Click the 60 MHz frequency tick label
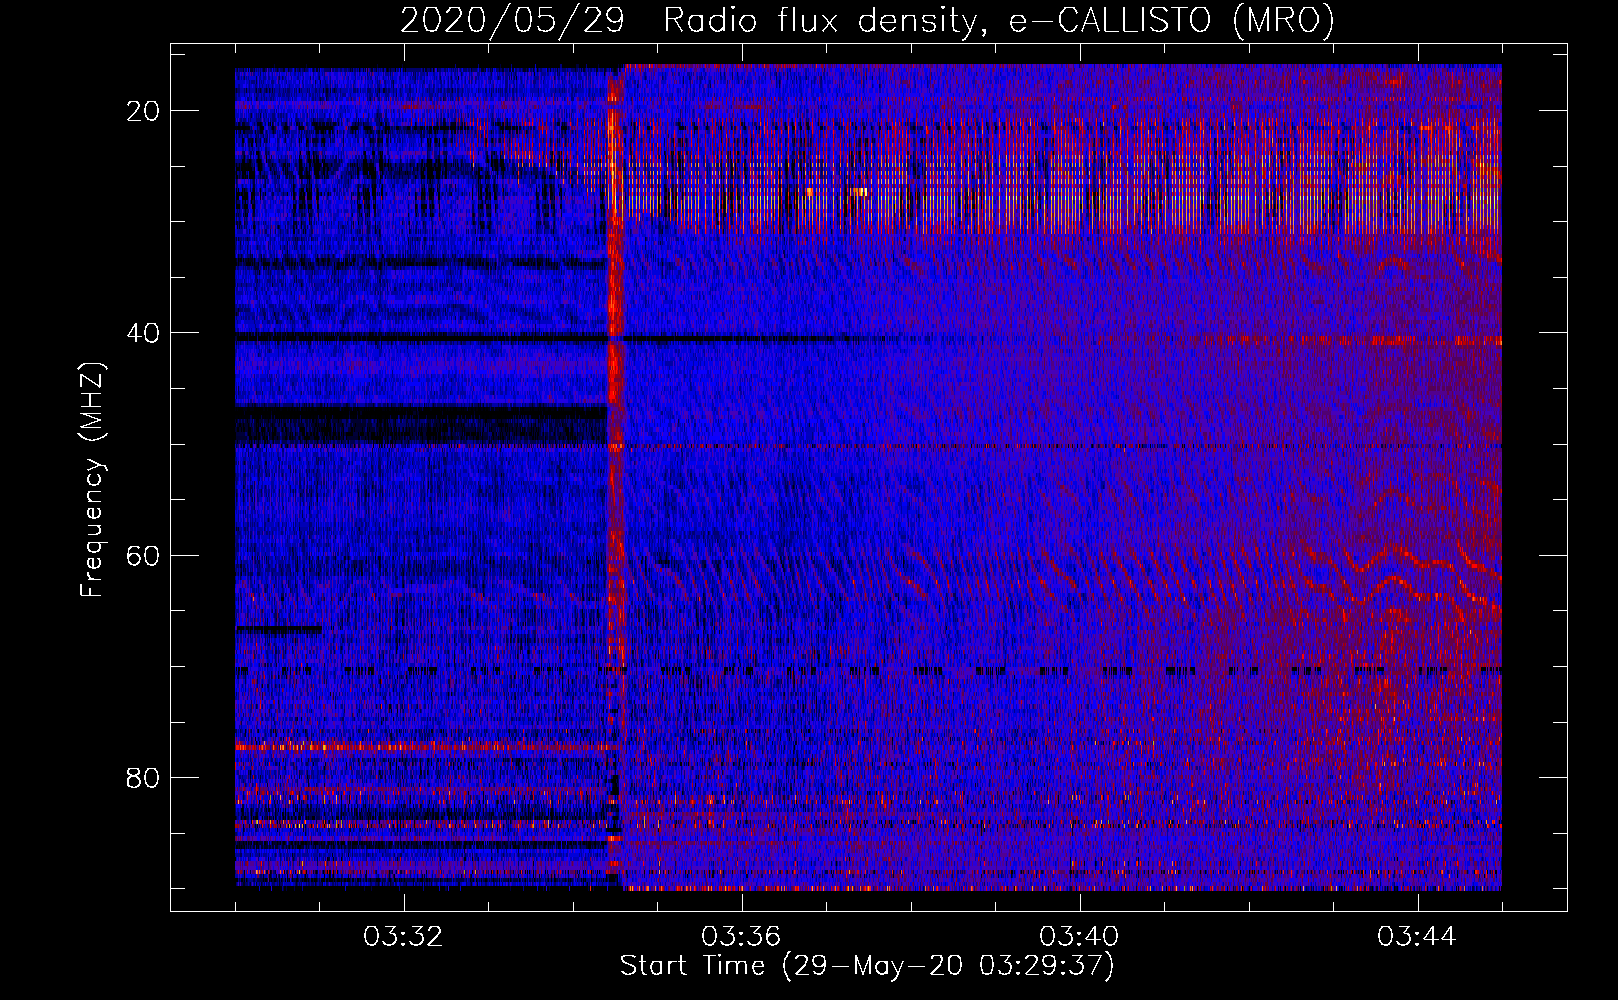Image resolution: width=1618 pixels, height=1000 pixels. pyautogui.click(x=143, y=555)
